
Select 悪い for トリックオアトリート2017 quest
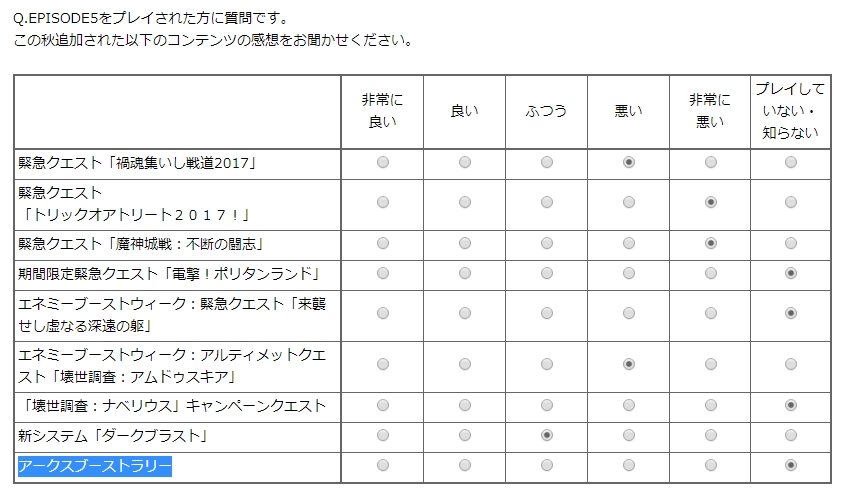[629, 202]
